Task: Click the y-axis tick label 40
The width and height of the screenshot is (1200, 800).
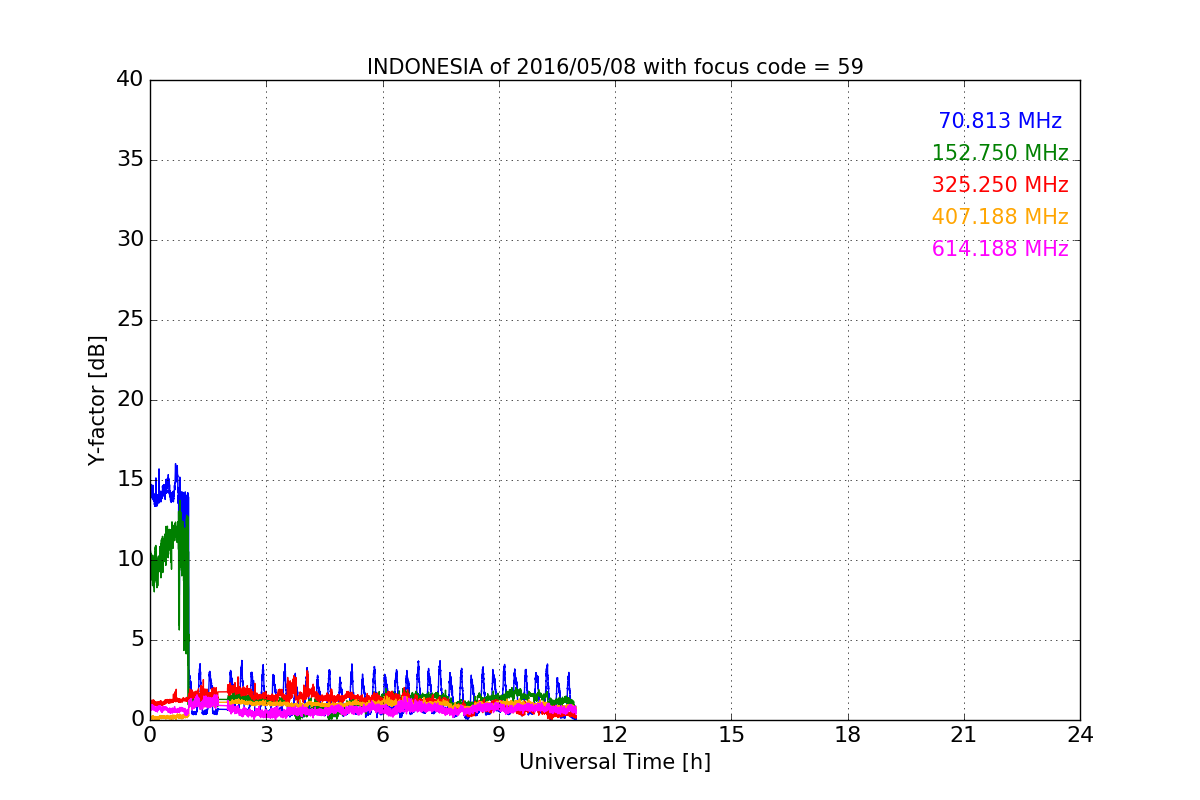Action: 130,79
